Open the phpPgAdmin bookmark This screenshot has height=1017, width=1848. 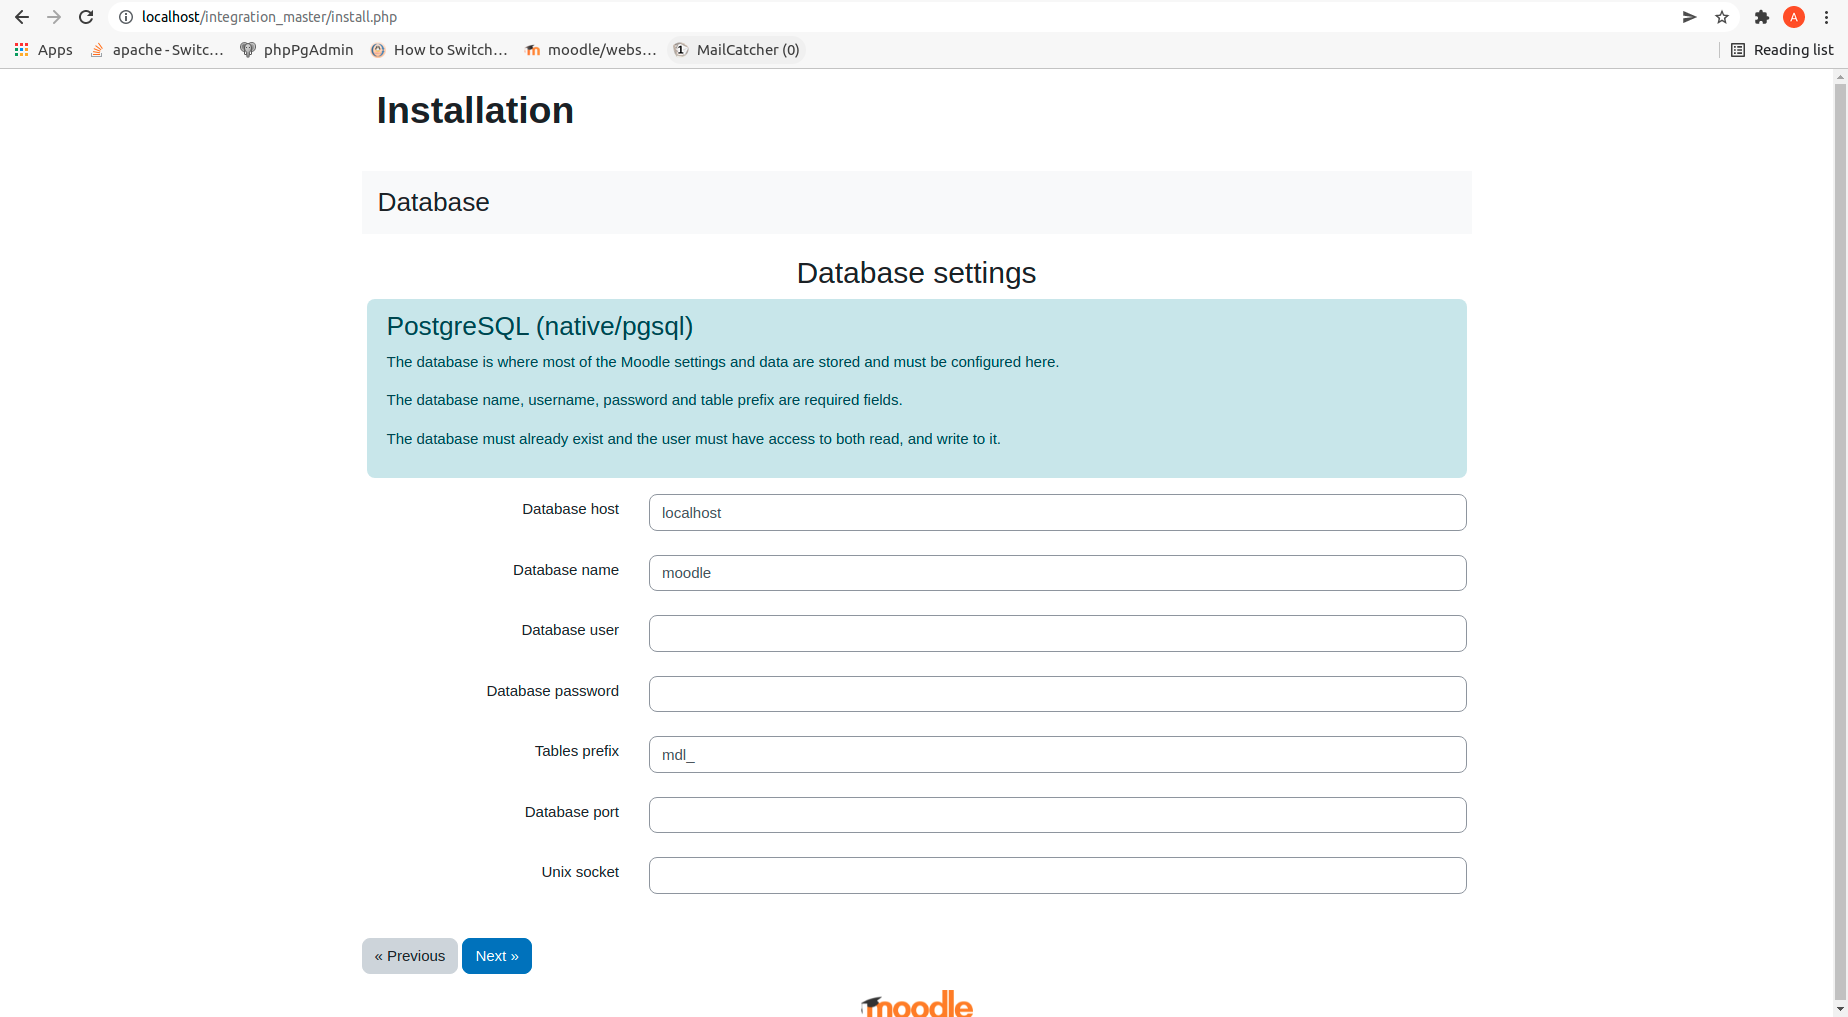pyautogui.click(x=297, y=50)
